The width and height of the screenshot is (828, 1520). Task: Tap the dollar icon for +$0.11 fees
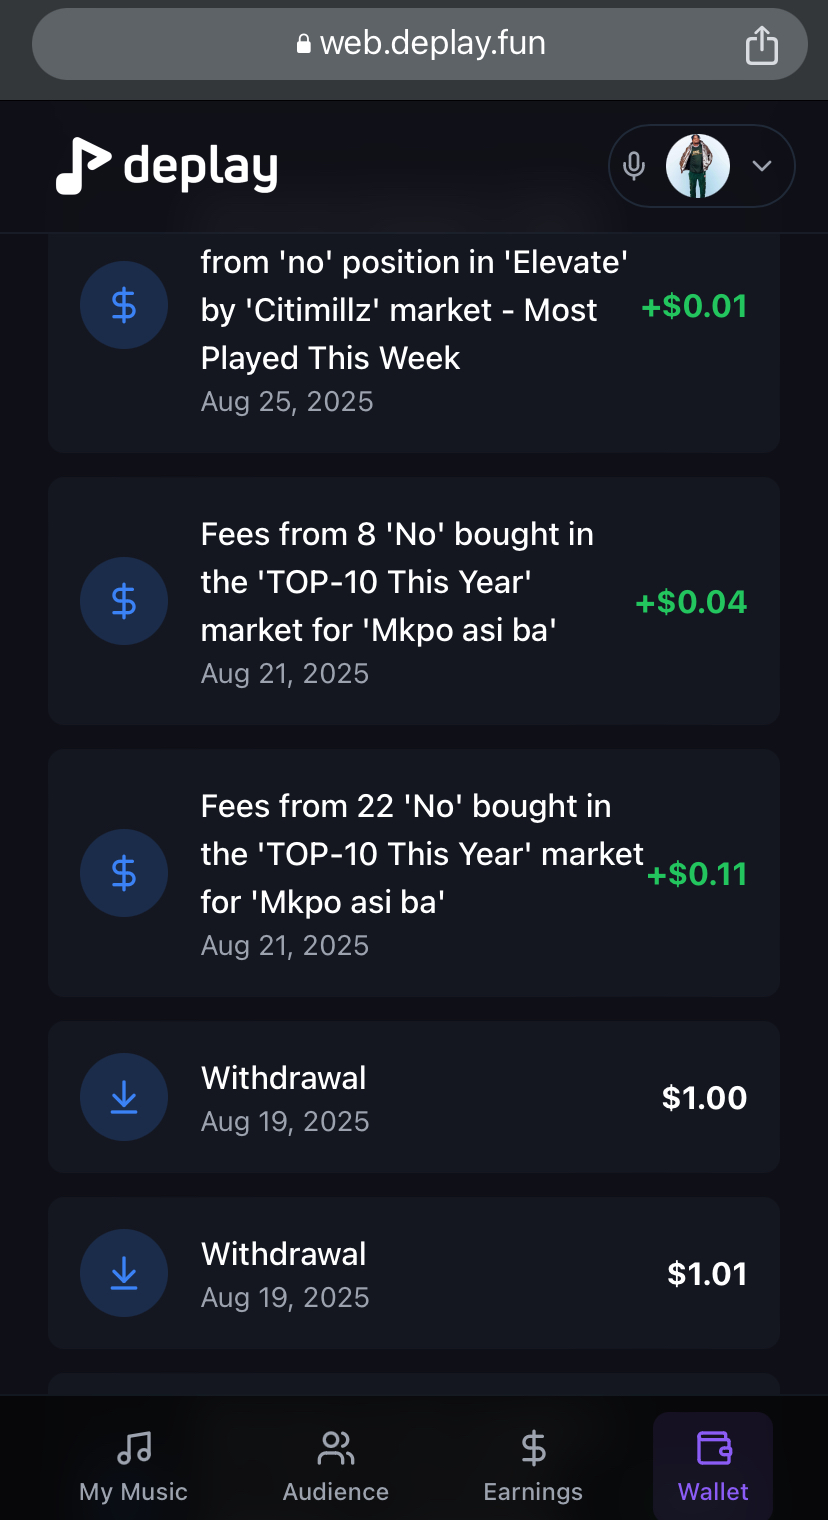[x=124, y=873]
